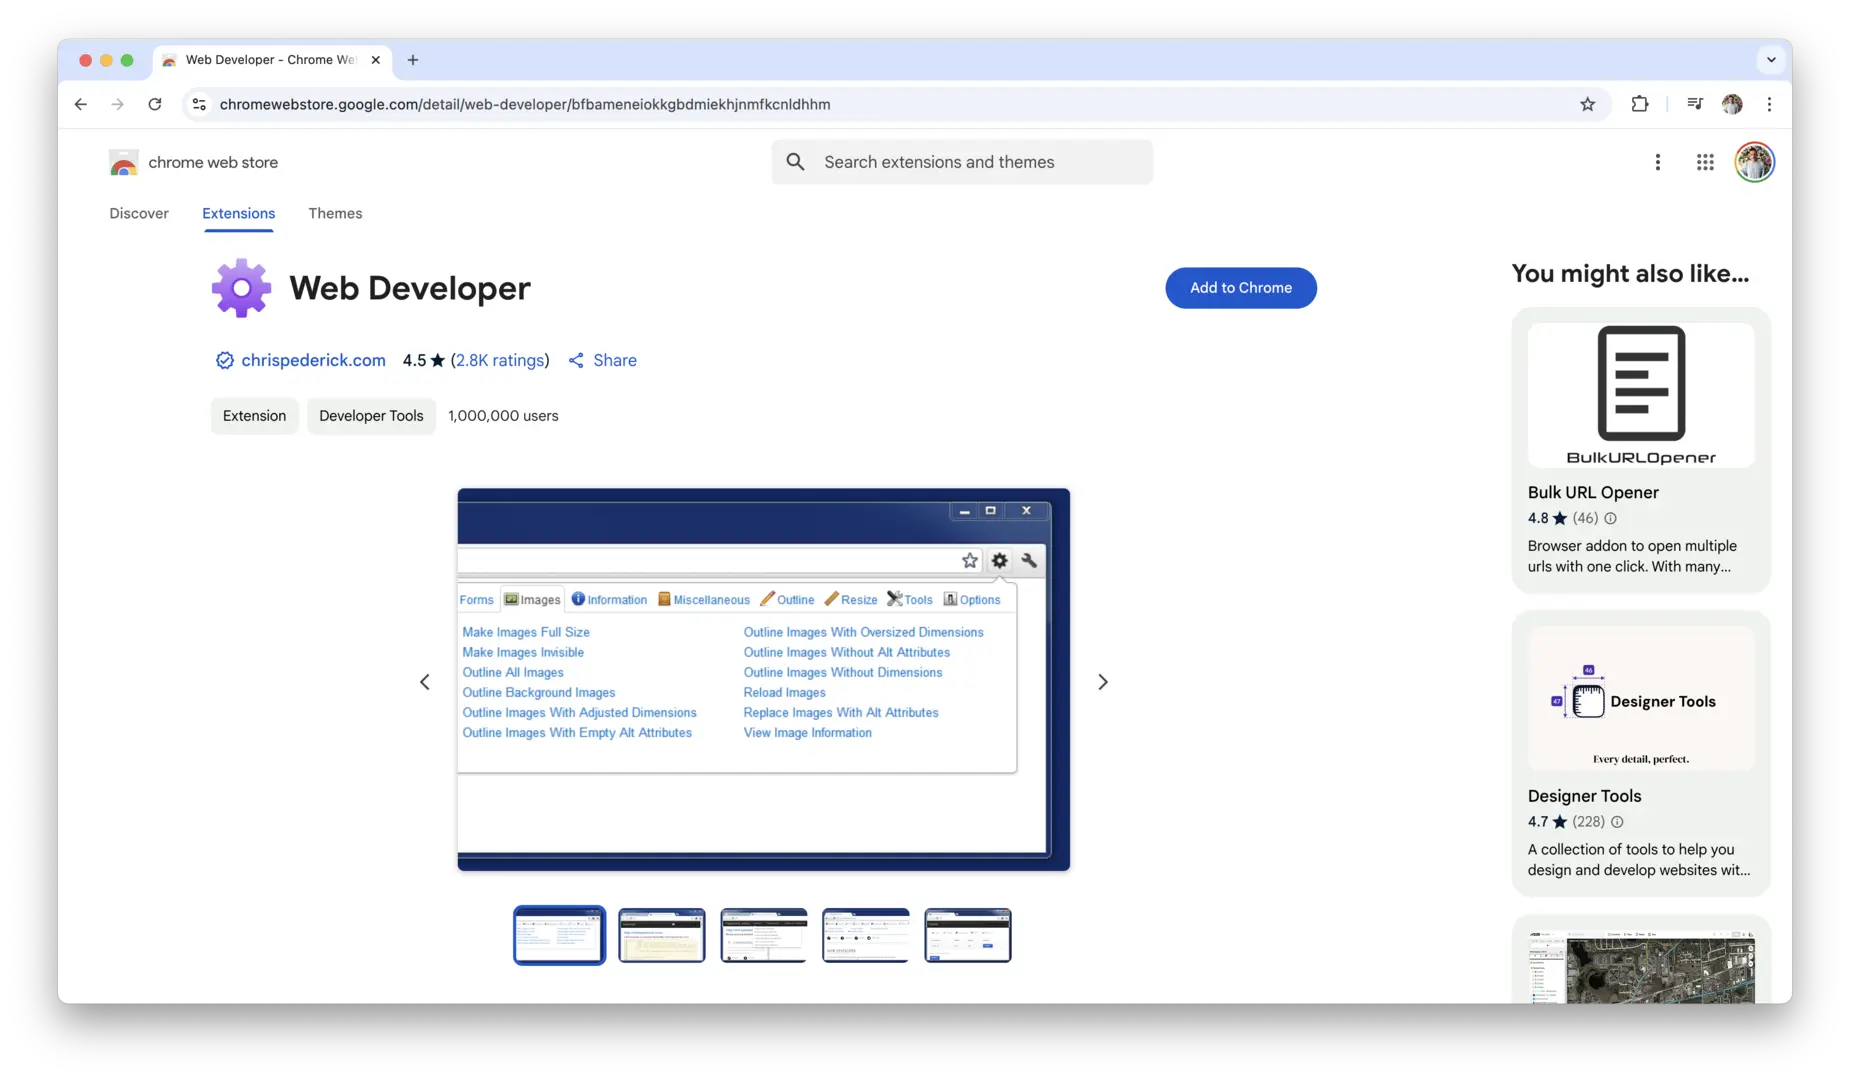Viewport: 1850px width, 1080px height.
Task: Advance the screenshot carousel with the right arrow
Action: click(x=1103, y=681)
